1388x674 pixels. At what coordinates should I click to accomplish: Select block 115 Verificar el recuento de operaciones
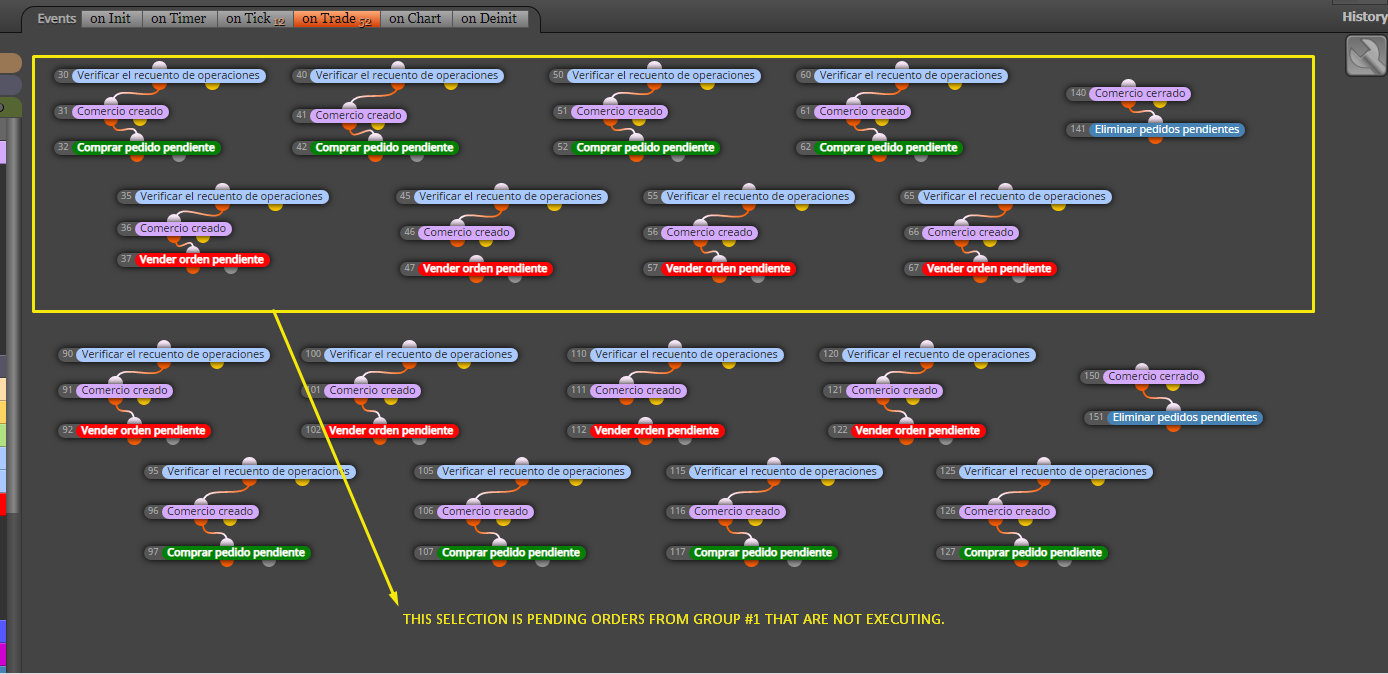tap(775, 472)
